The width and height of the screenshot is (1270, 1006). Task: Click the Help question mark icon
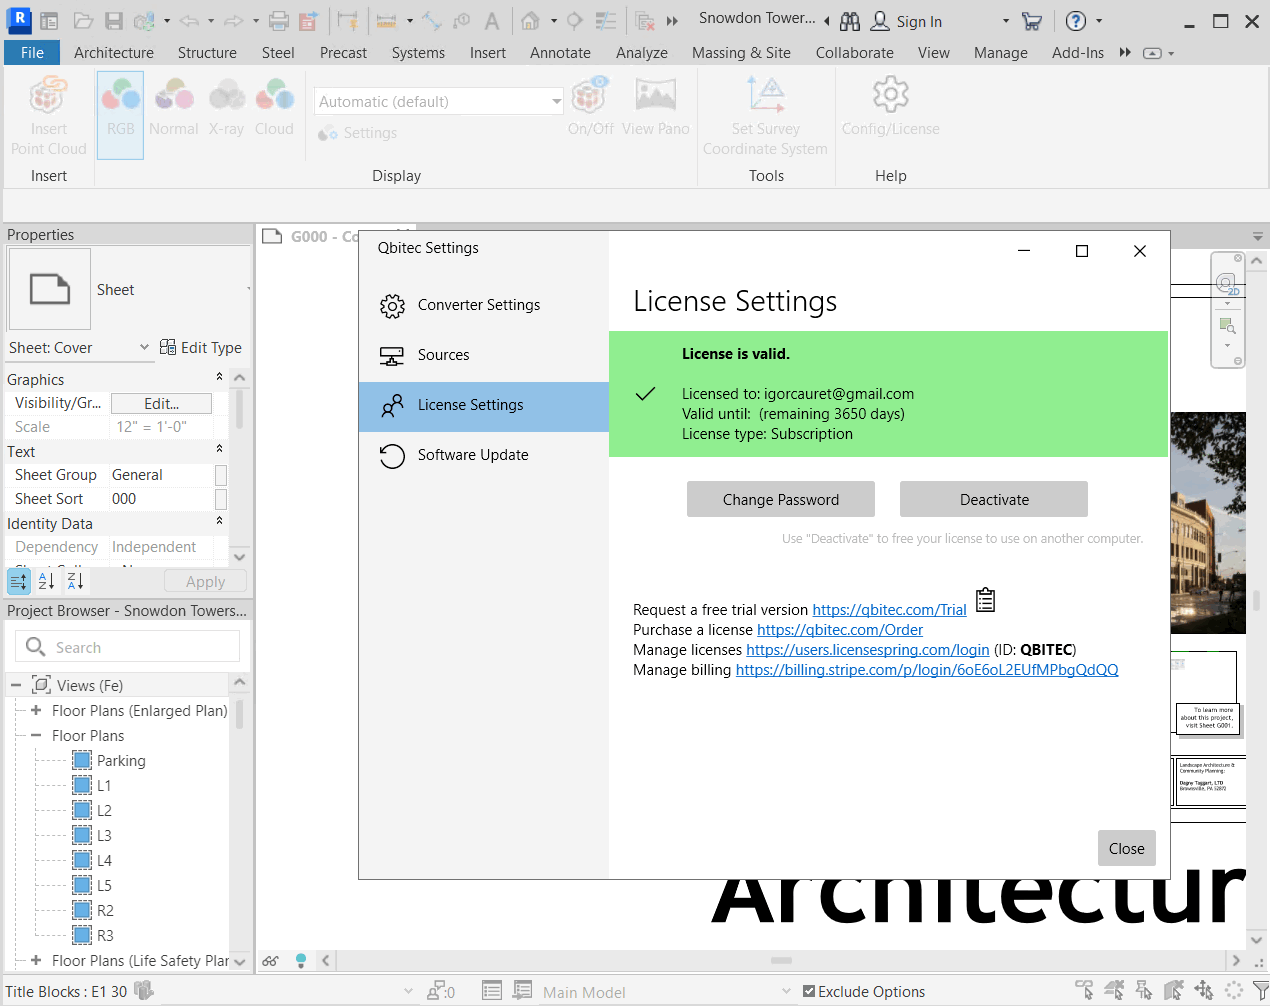[x=1076, y=21]
